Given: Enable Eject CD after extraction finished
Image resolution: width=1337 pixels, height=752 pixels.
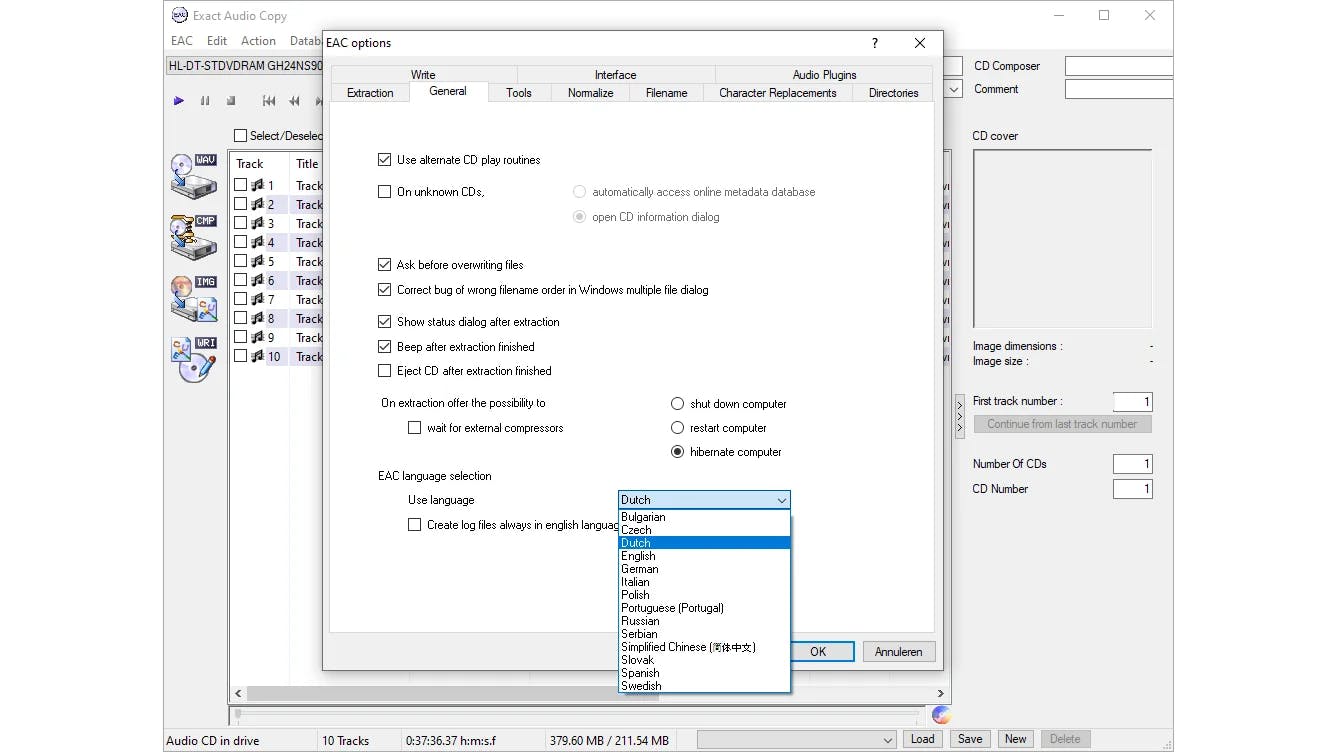Looking at the screenshot, I should point(385,371).
